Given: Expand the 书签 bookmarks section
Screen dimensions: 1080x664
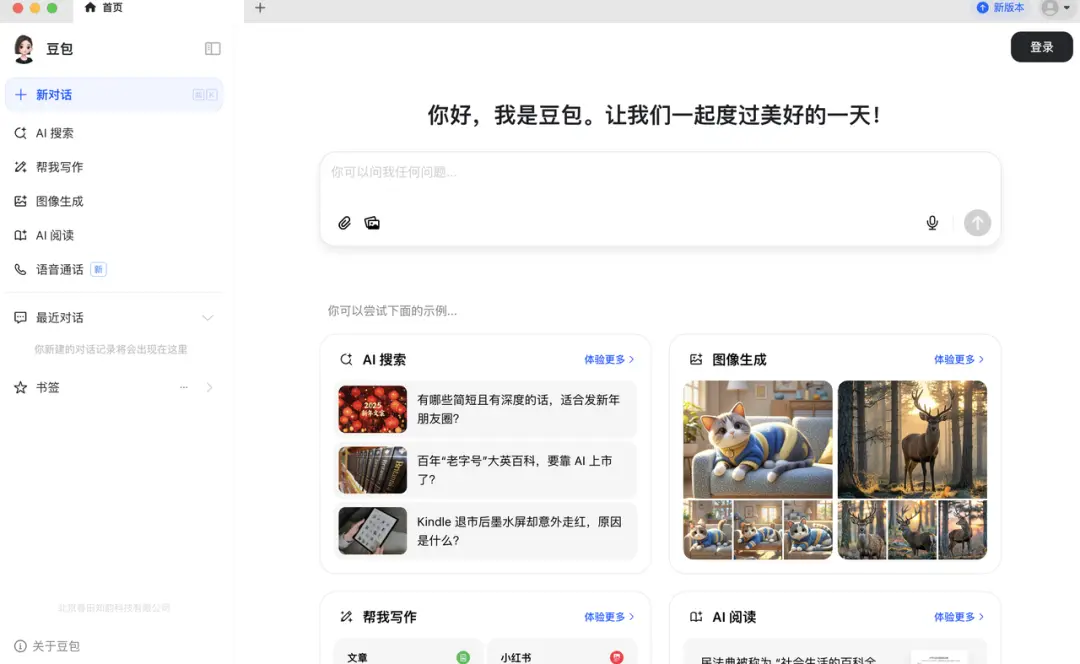Looking at the screenshot, I should 209,387.
